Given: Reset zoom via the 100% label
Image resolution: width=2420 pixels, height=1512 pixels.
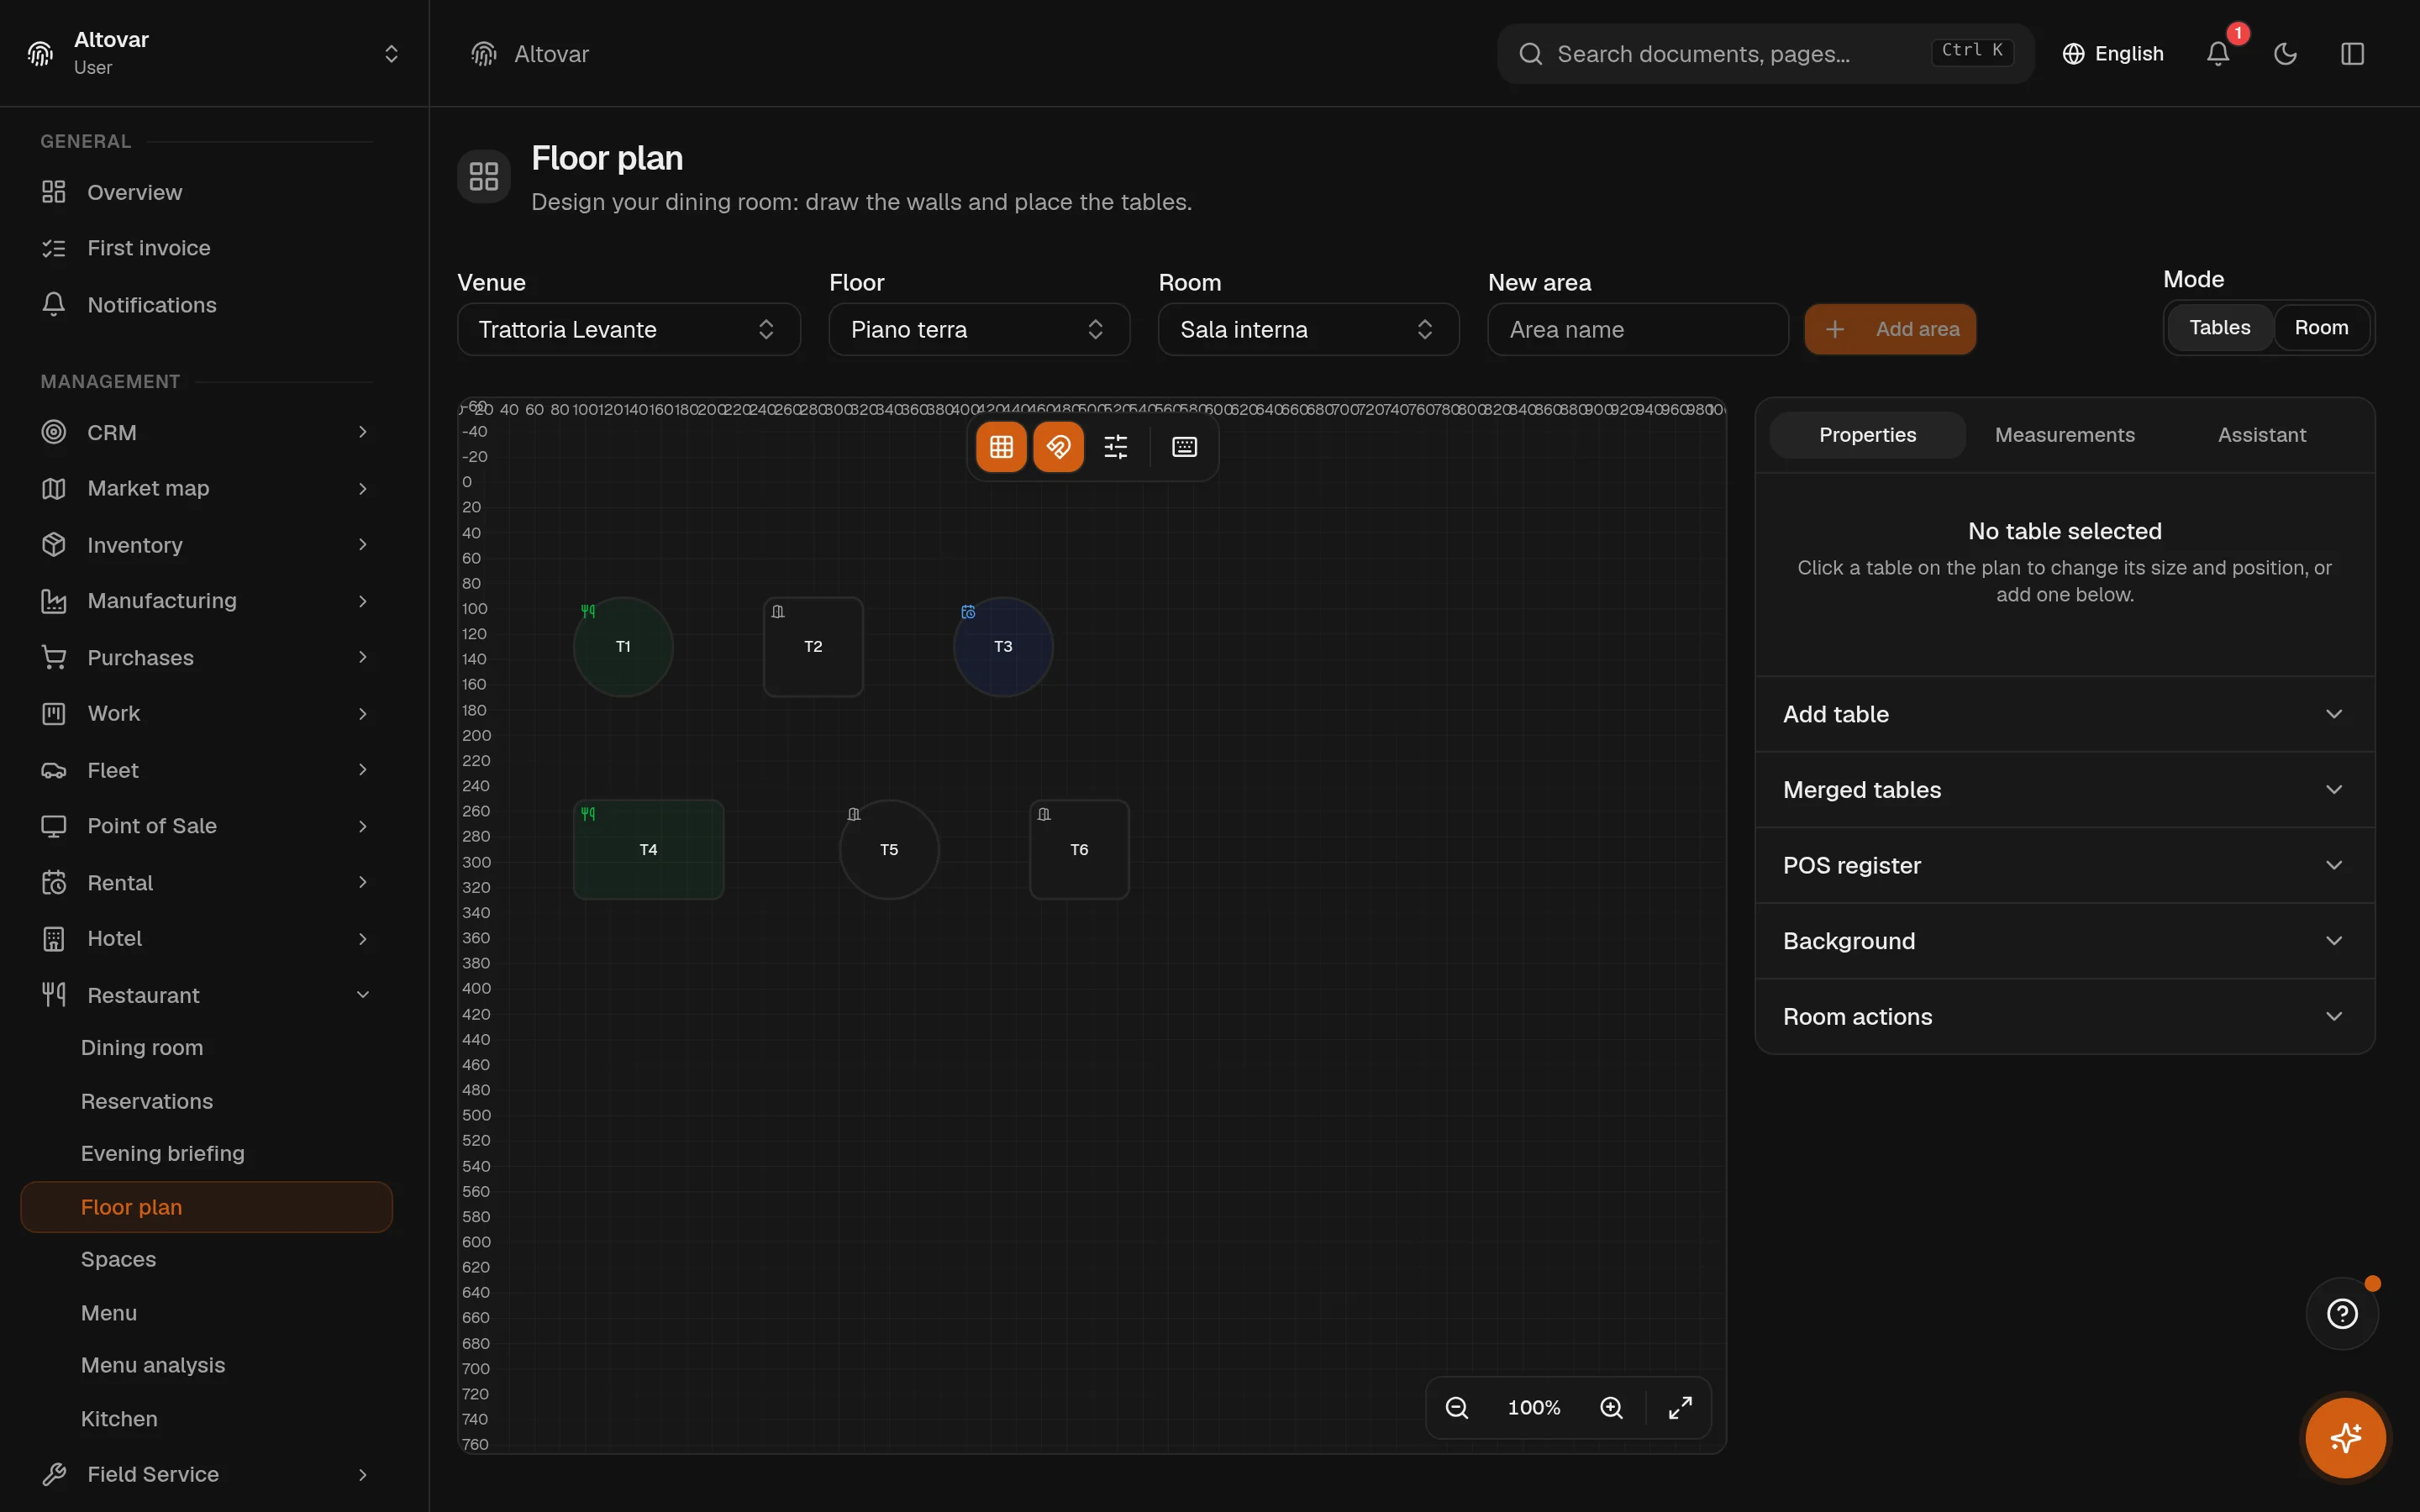Looking at the screenshot, I should pos(1534,1408).
